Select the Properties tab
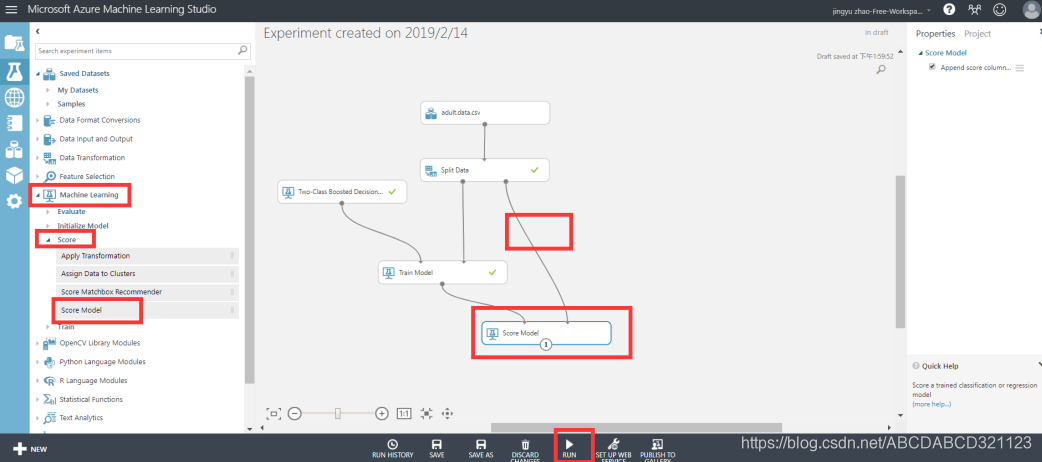 (935, 33)
